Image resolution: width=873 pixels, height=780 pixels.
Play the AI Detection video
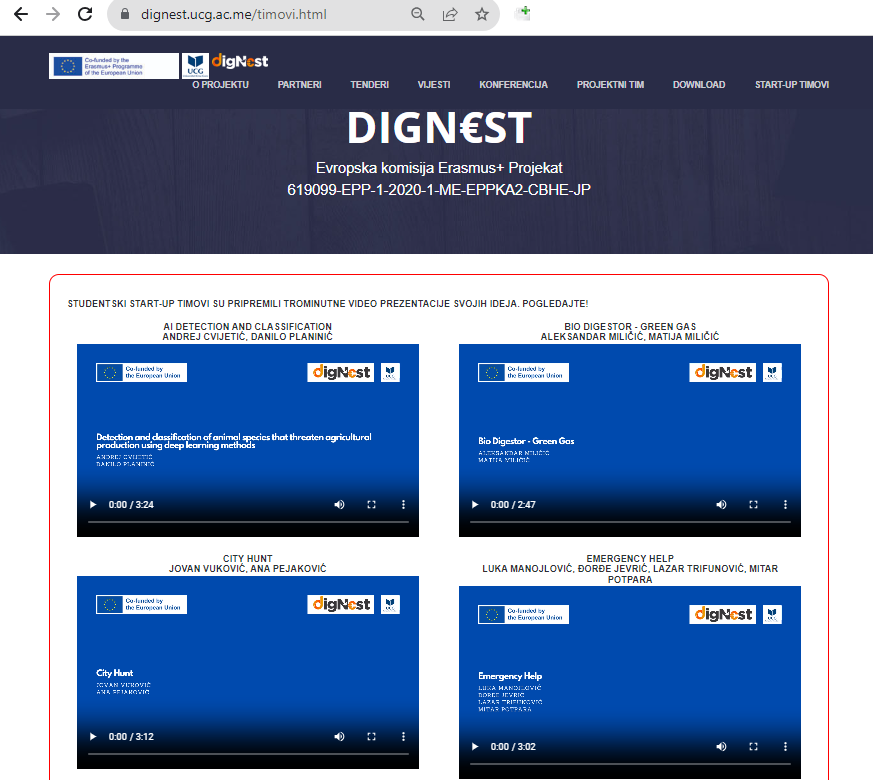93,504
